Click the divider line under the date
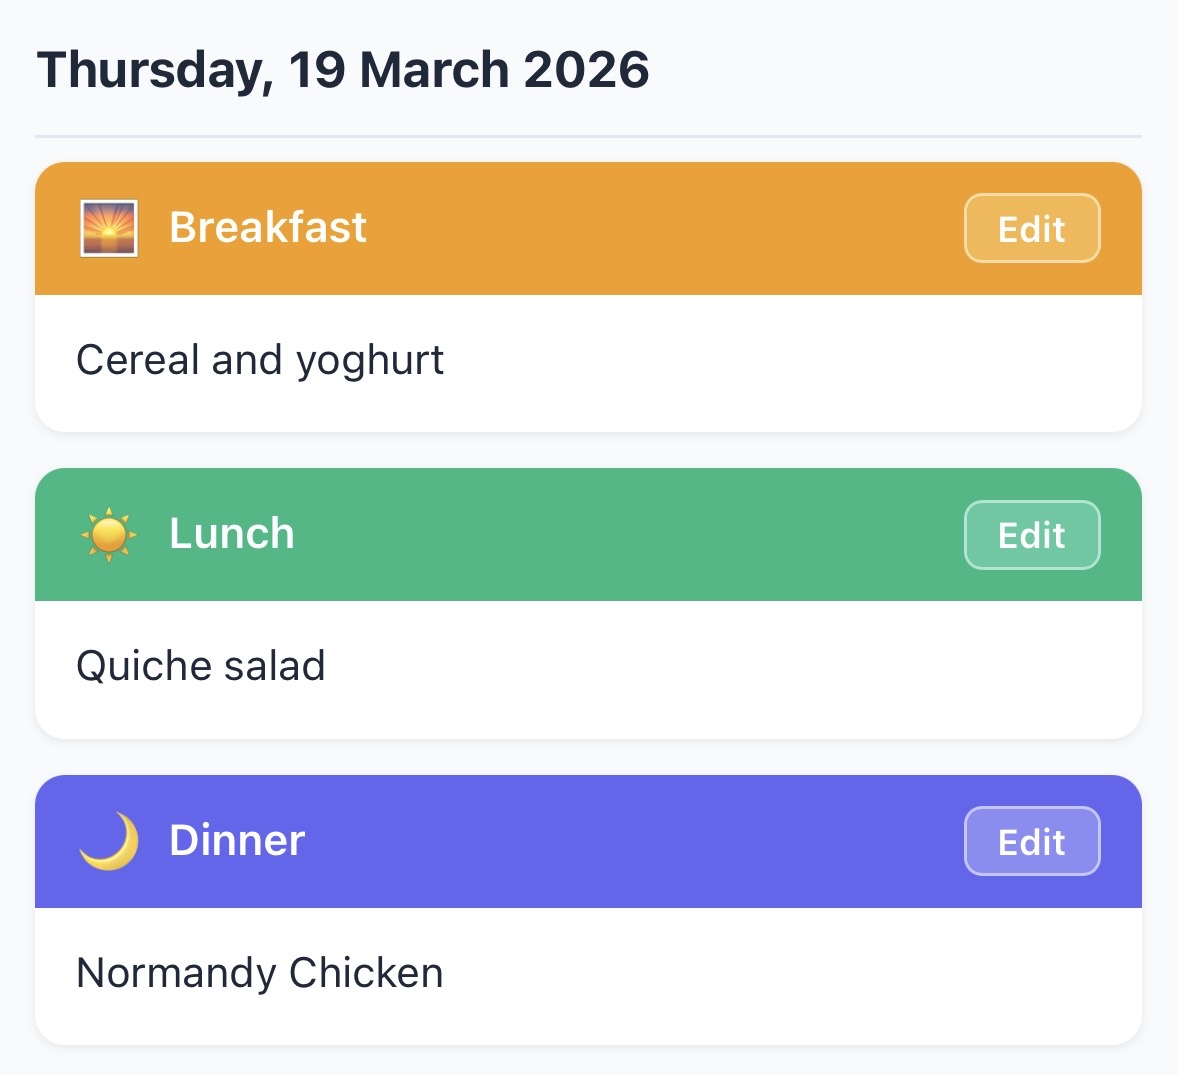Screen dimensions: 1178x1075 [588, 135]
